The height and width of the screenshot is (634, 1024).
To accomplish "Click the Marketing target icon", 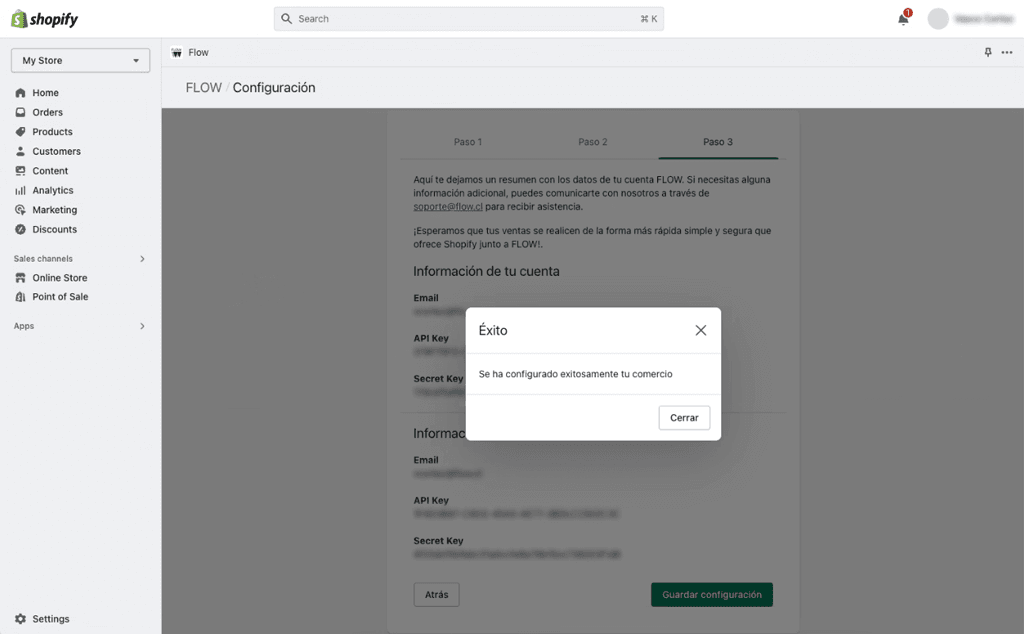I will click(x=20, y=210).
